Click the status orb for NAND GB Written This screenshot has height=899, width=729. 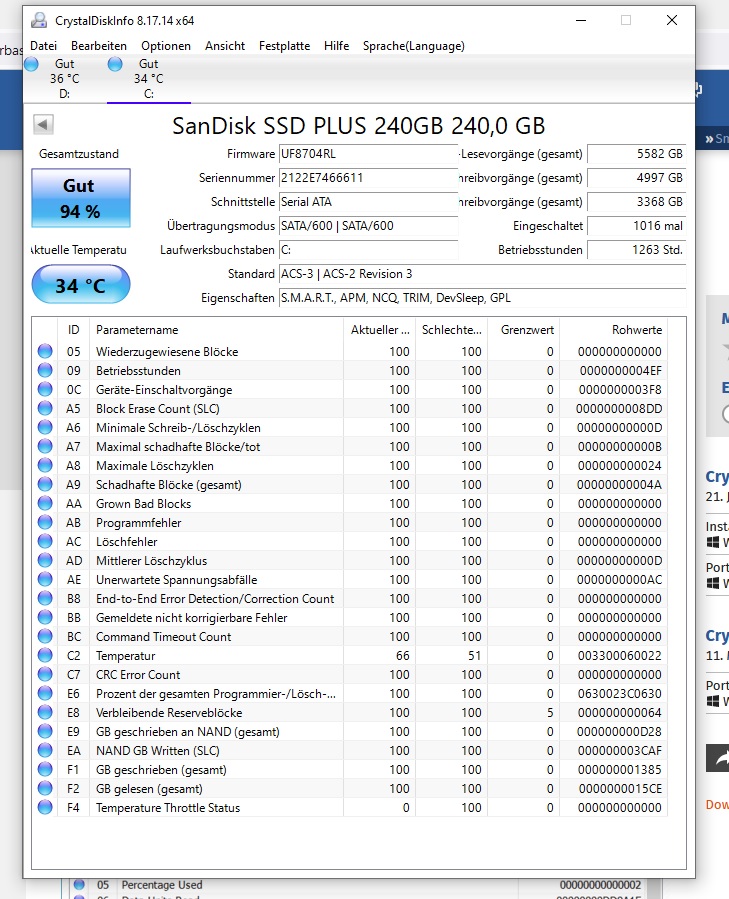pos(45,751)
